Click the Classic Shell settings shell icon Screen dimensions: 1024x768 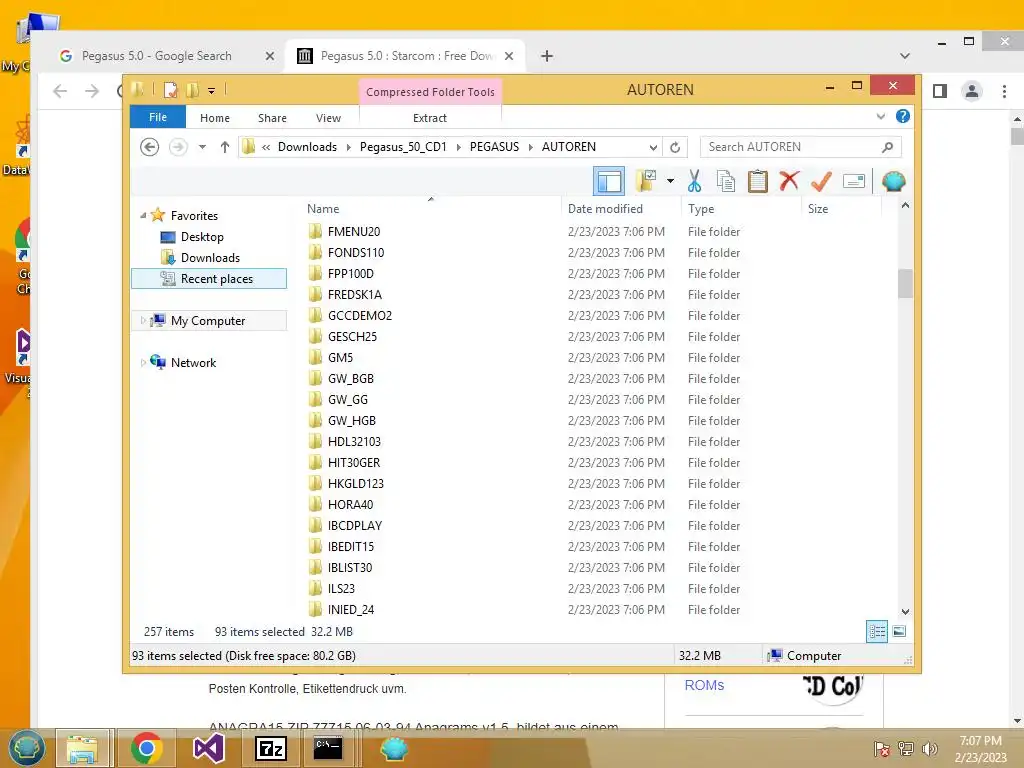(893, 181)
